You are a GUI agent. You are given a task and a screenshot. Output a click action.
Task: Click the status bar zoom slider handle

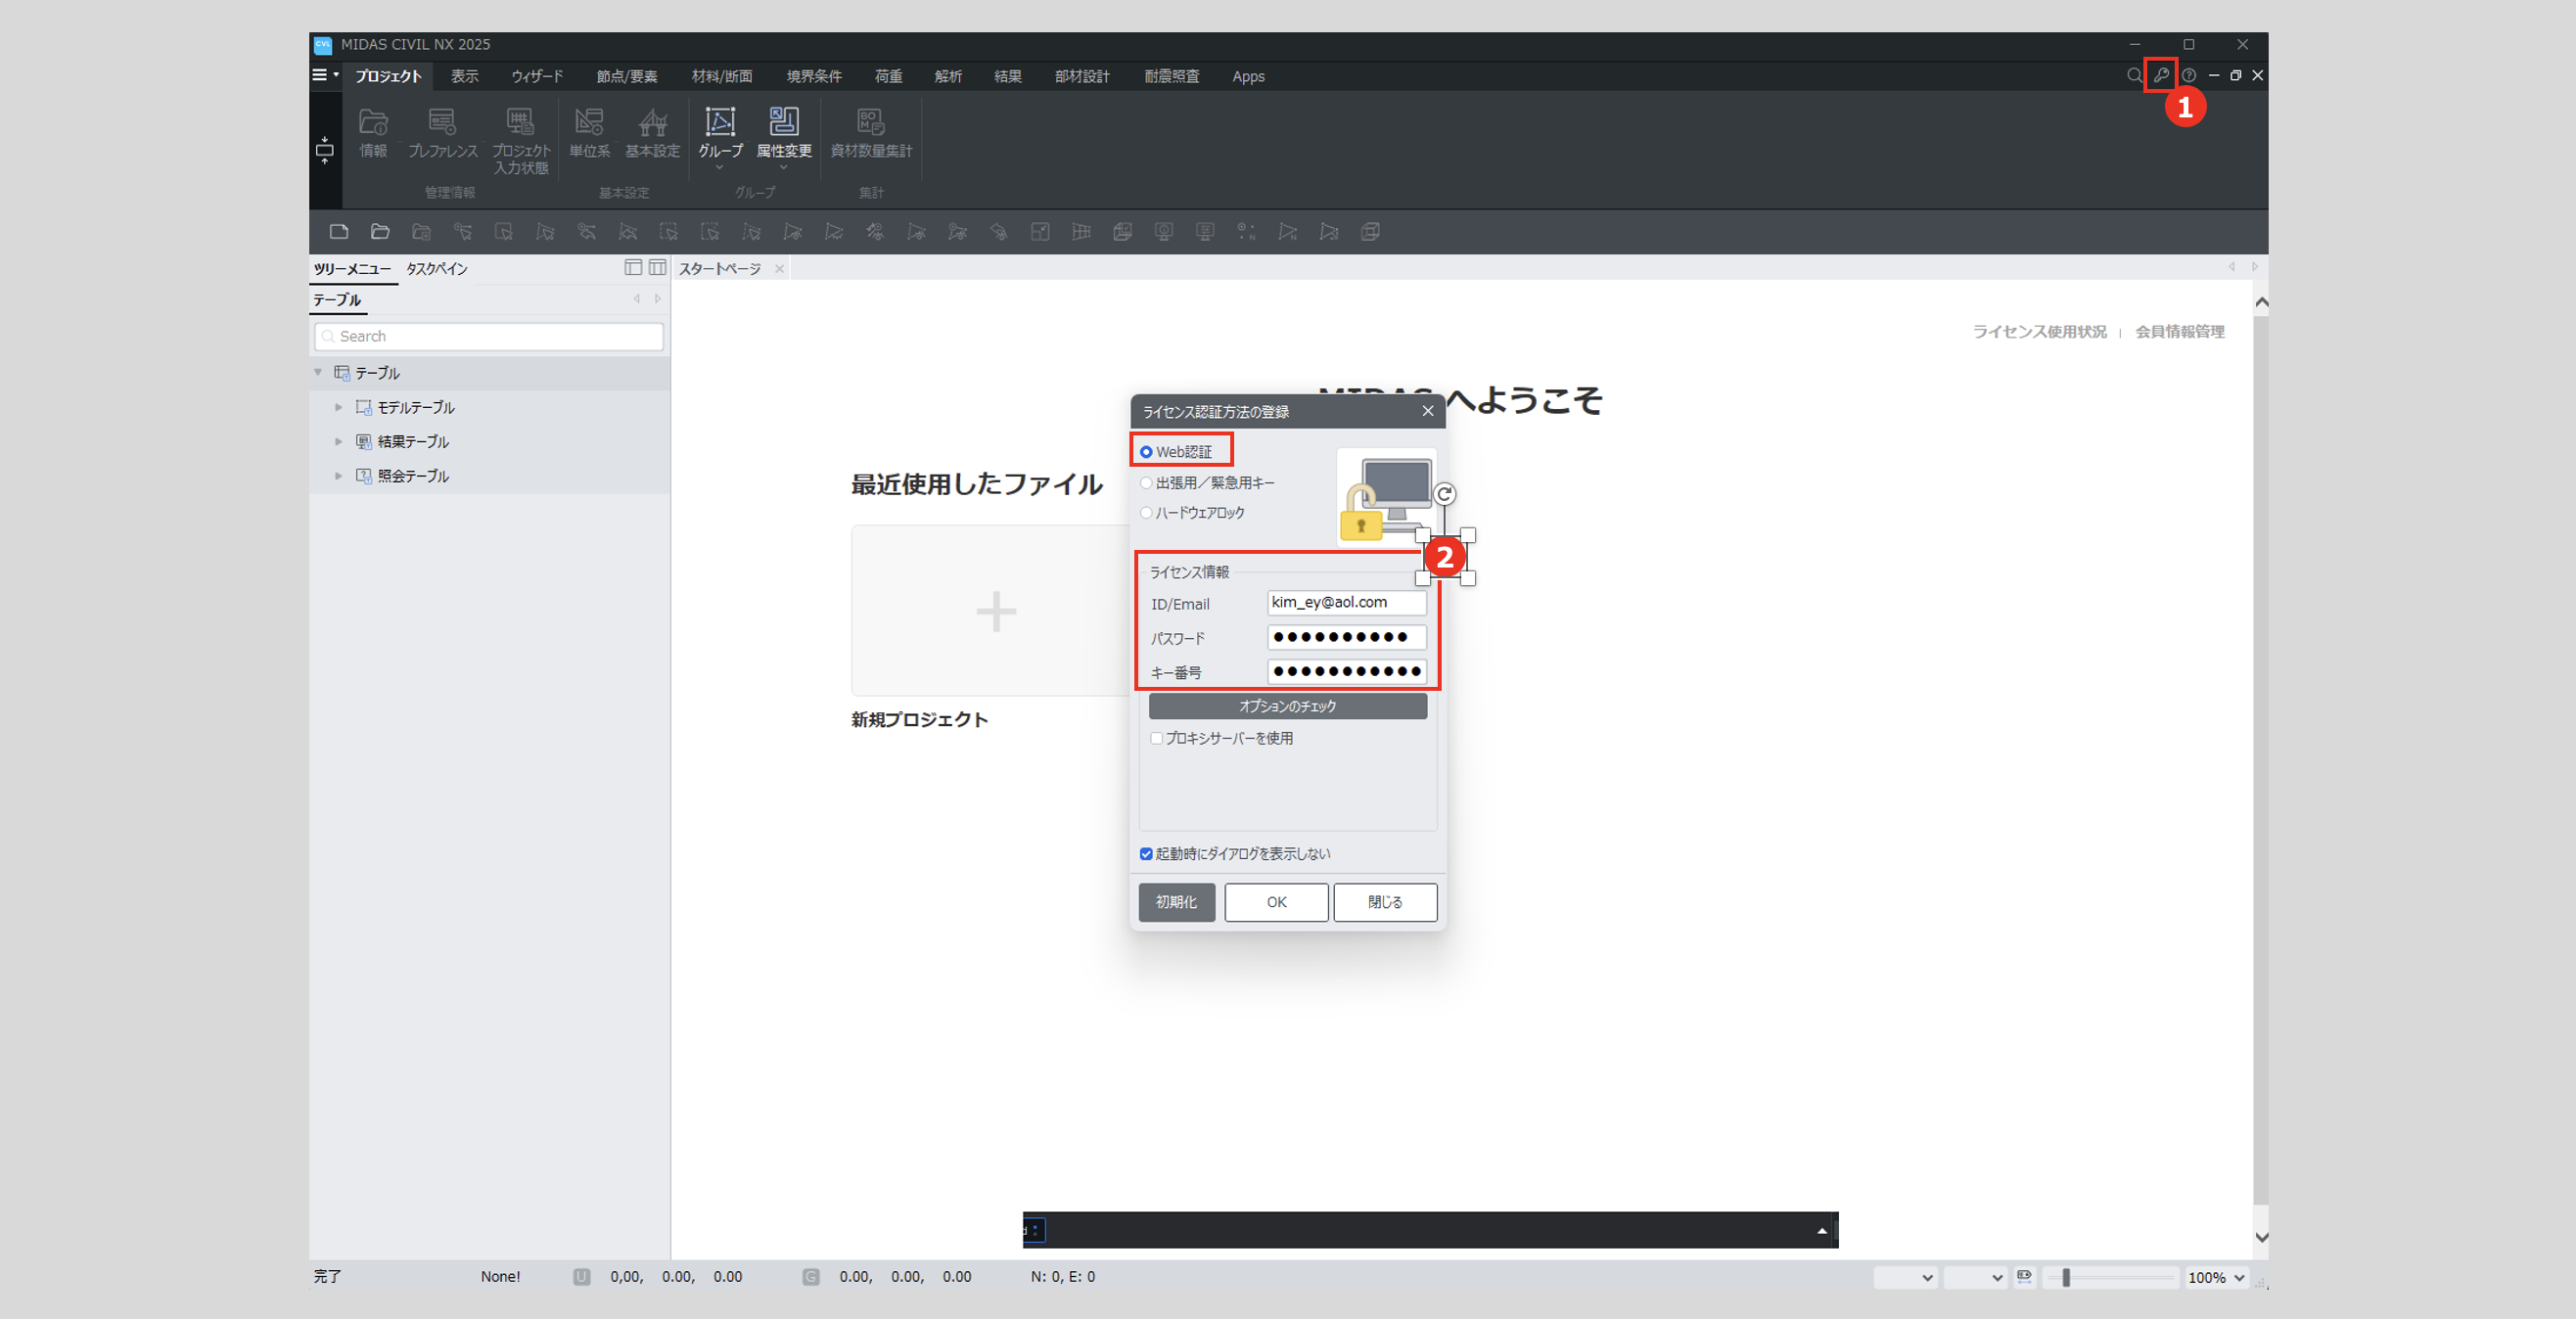[2066, 1277]
